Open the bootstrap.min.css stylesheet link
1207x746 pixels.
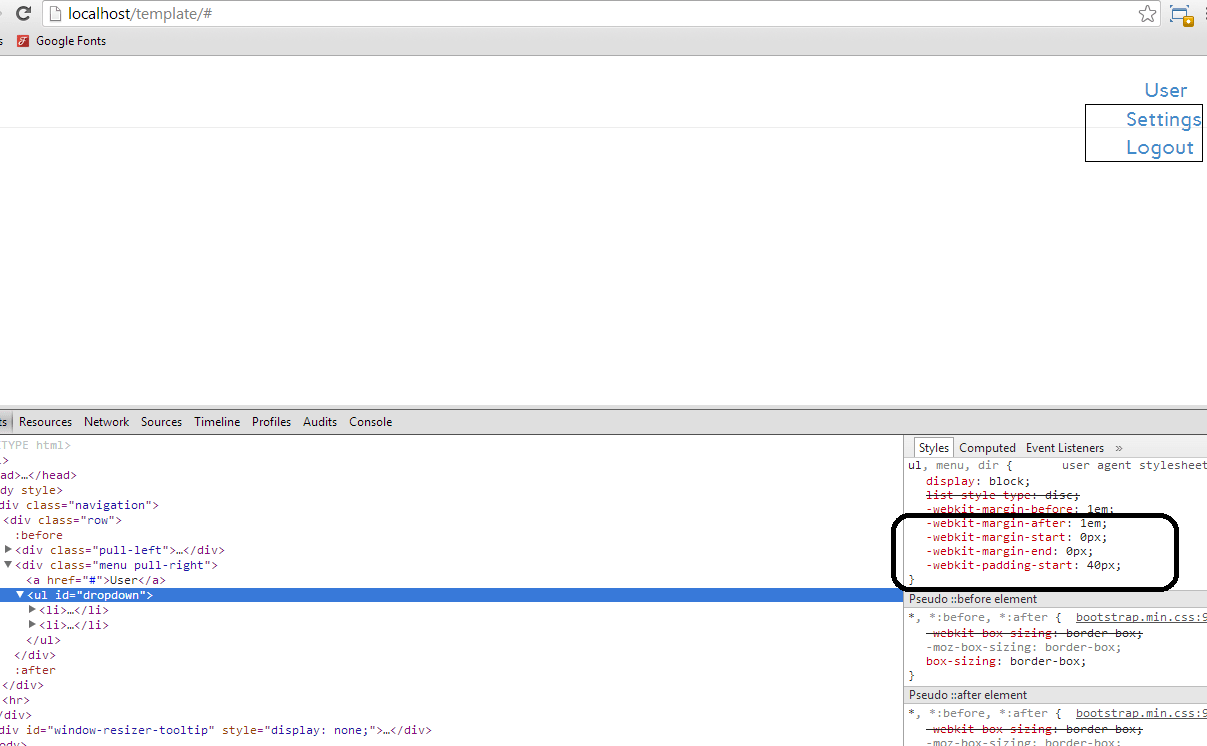coord(1139,617)
